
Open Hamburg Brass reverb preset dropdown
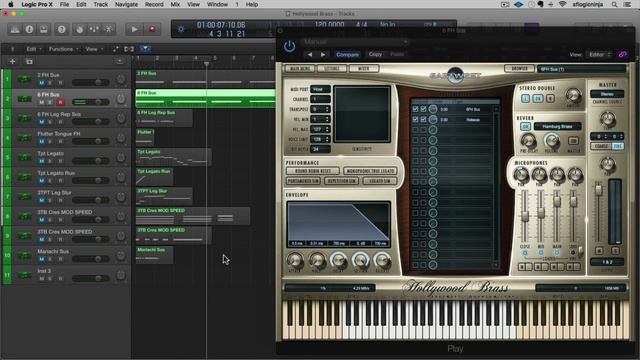[x=557, y=127]
